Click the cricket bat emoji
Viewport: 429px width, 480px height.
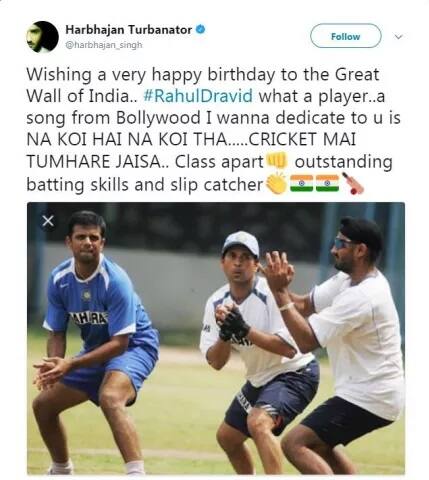tap(353, 184)
